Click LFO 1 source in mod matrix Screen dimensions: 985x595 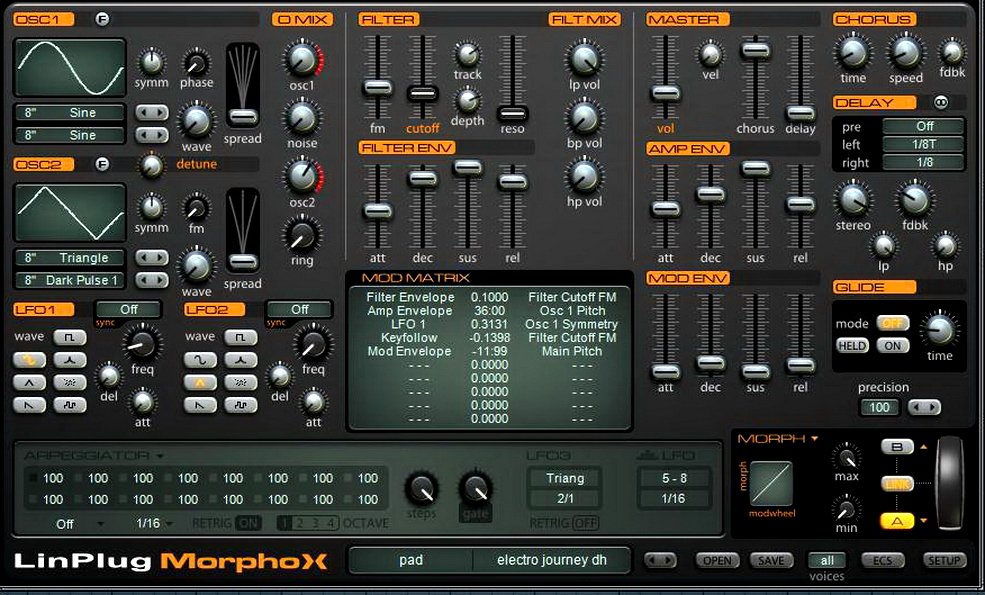[408, 324]
